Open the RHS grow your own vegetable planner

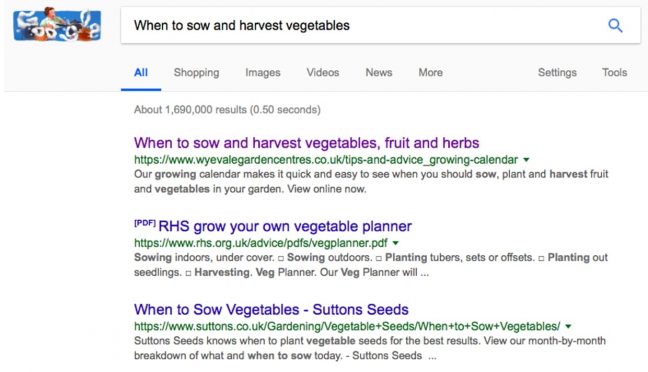click(285, 227)
